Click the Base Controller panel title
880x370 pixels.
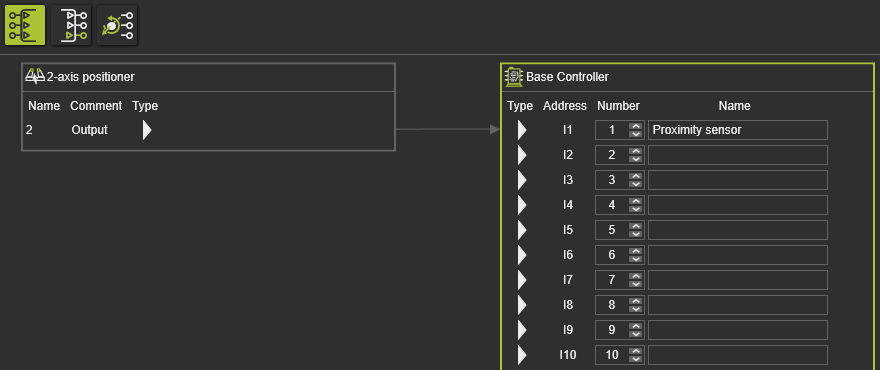click(x=567, y=77)
